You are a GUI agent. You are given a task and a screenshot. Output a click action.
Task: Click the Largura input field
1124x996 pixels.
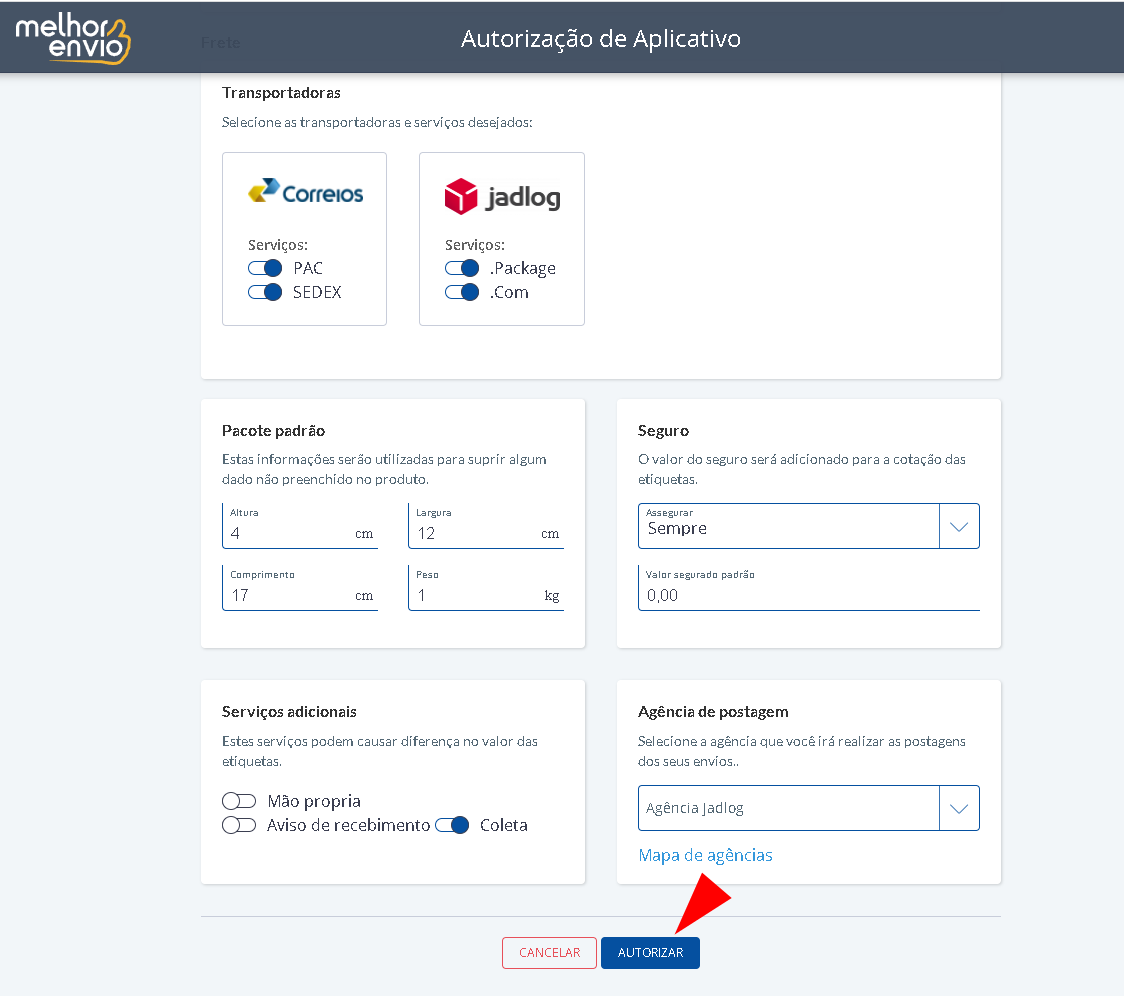point(486,526)
